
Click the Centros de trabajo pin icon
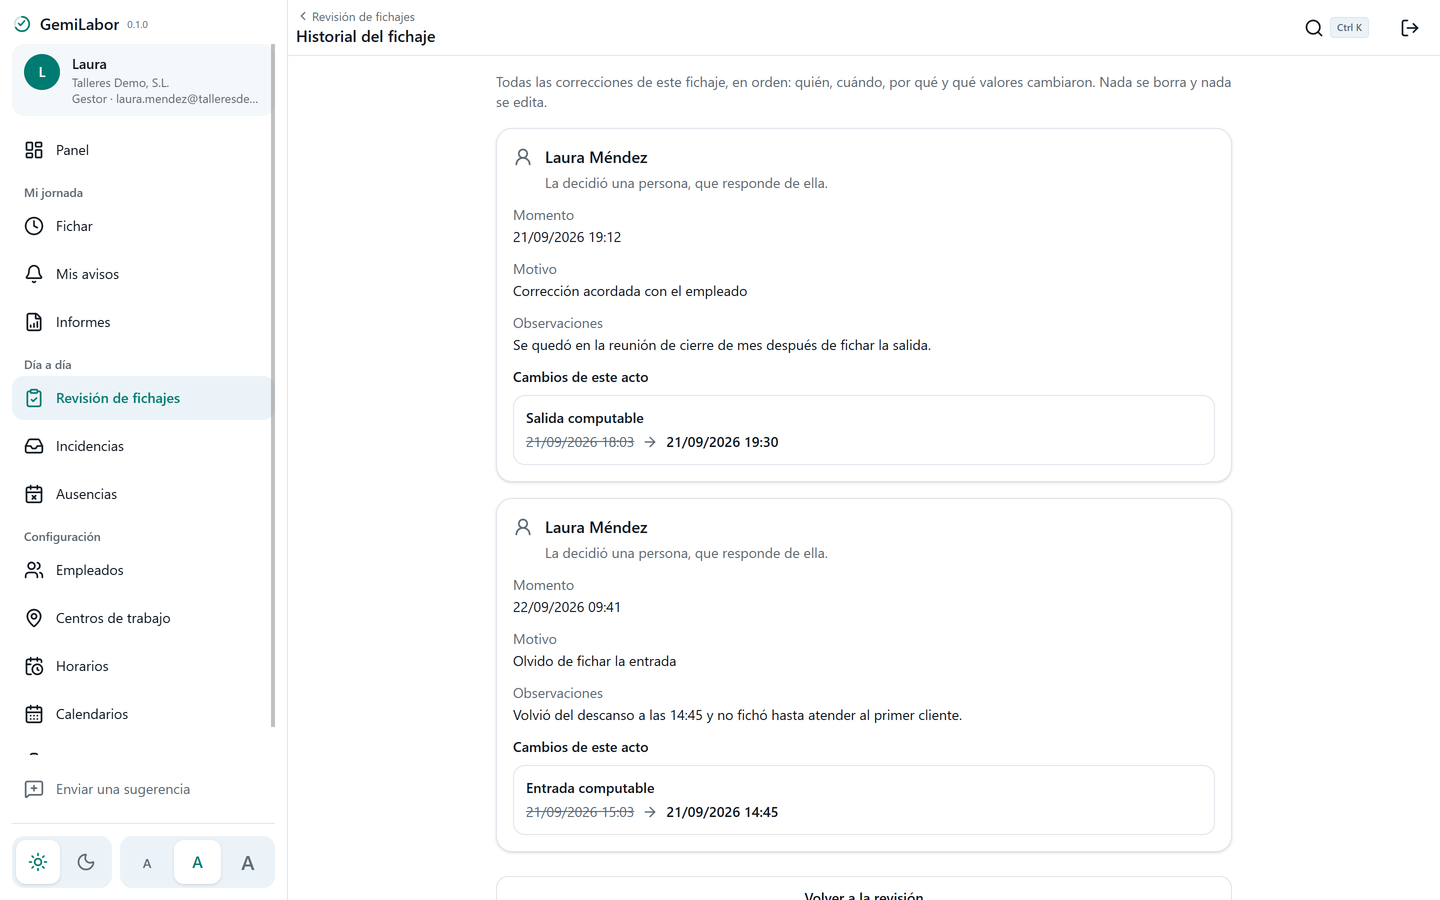point(34,618)
